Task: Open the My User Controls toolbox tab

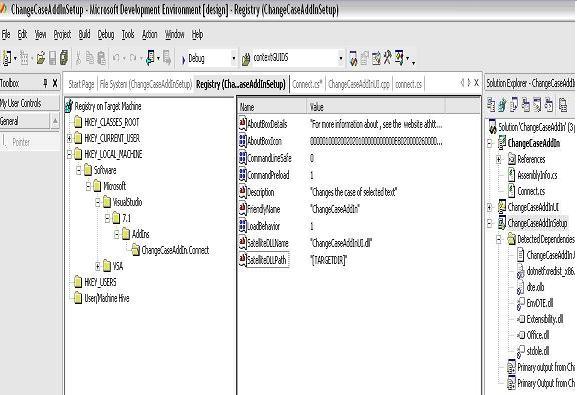Action: tap(29, 103)
